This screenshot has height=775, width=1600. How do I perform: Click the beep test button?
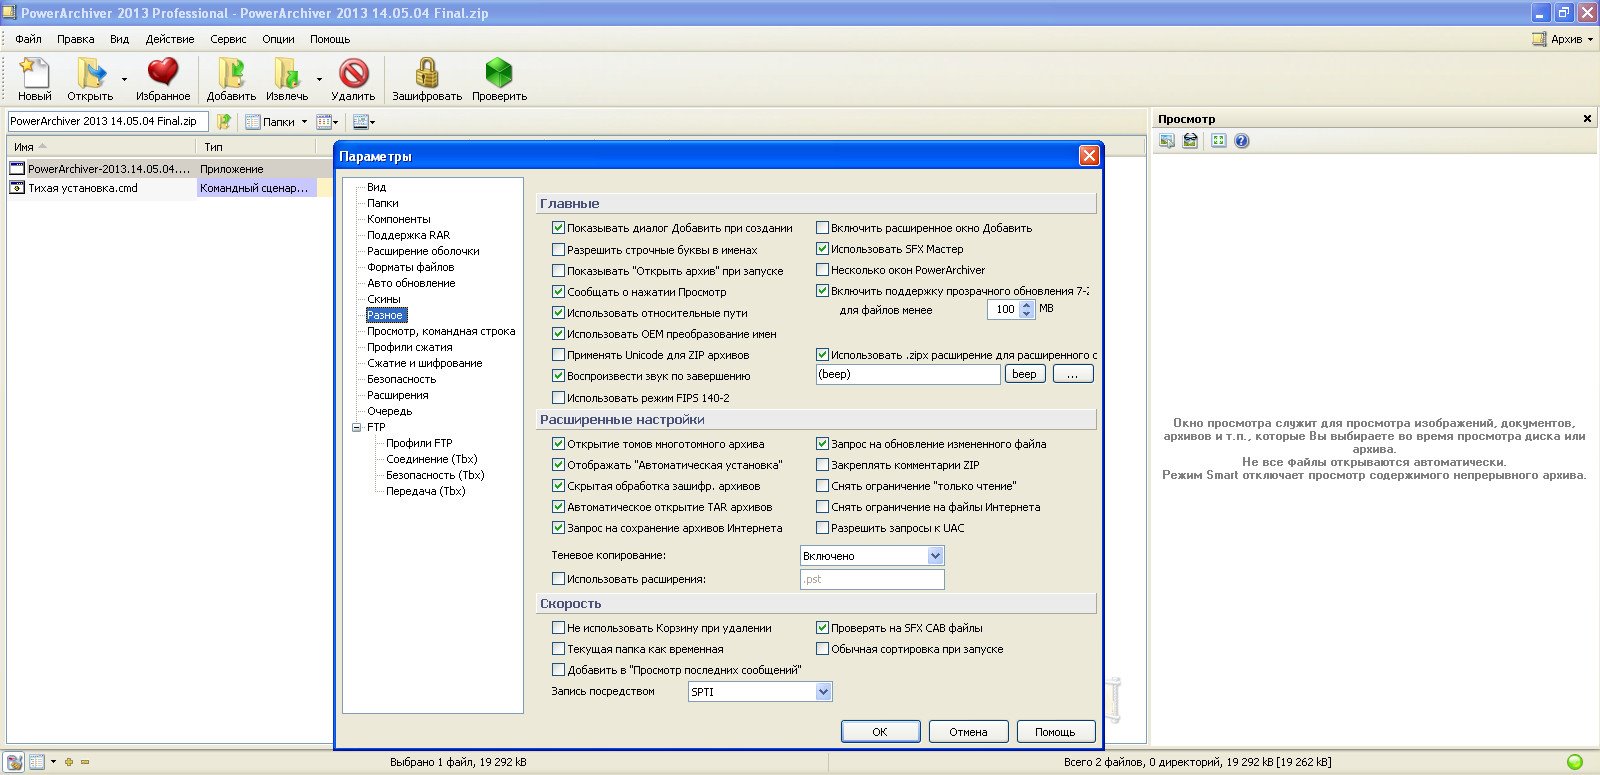(1025, 374)
